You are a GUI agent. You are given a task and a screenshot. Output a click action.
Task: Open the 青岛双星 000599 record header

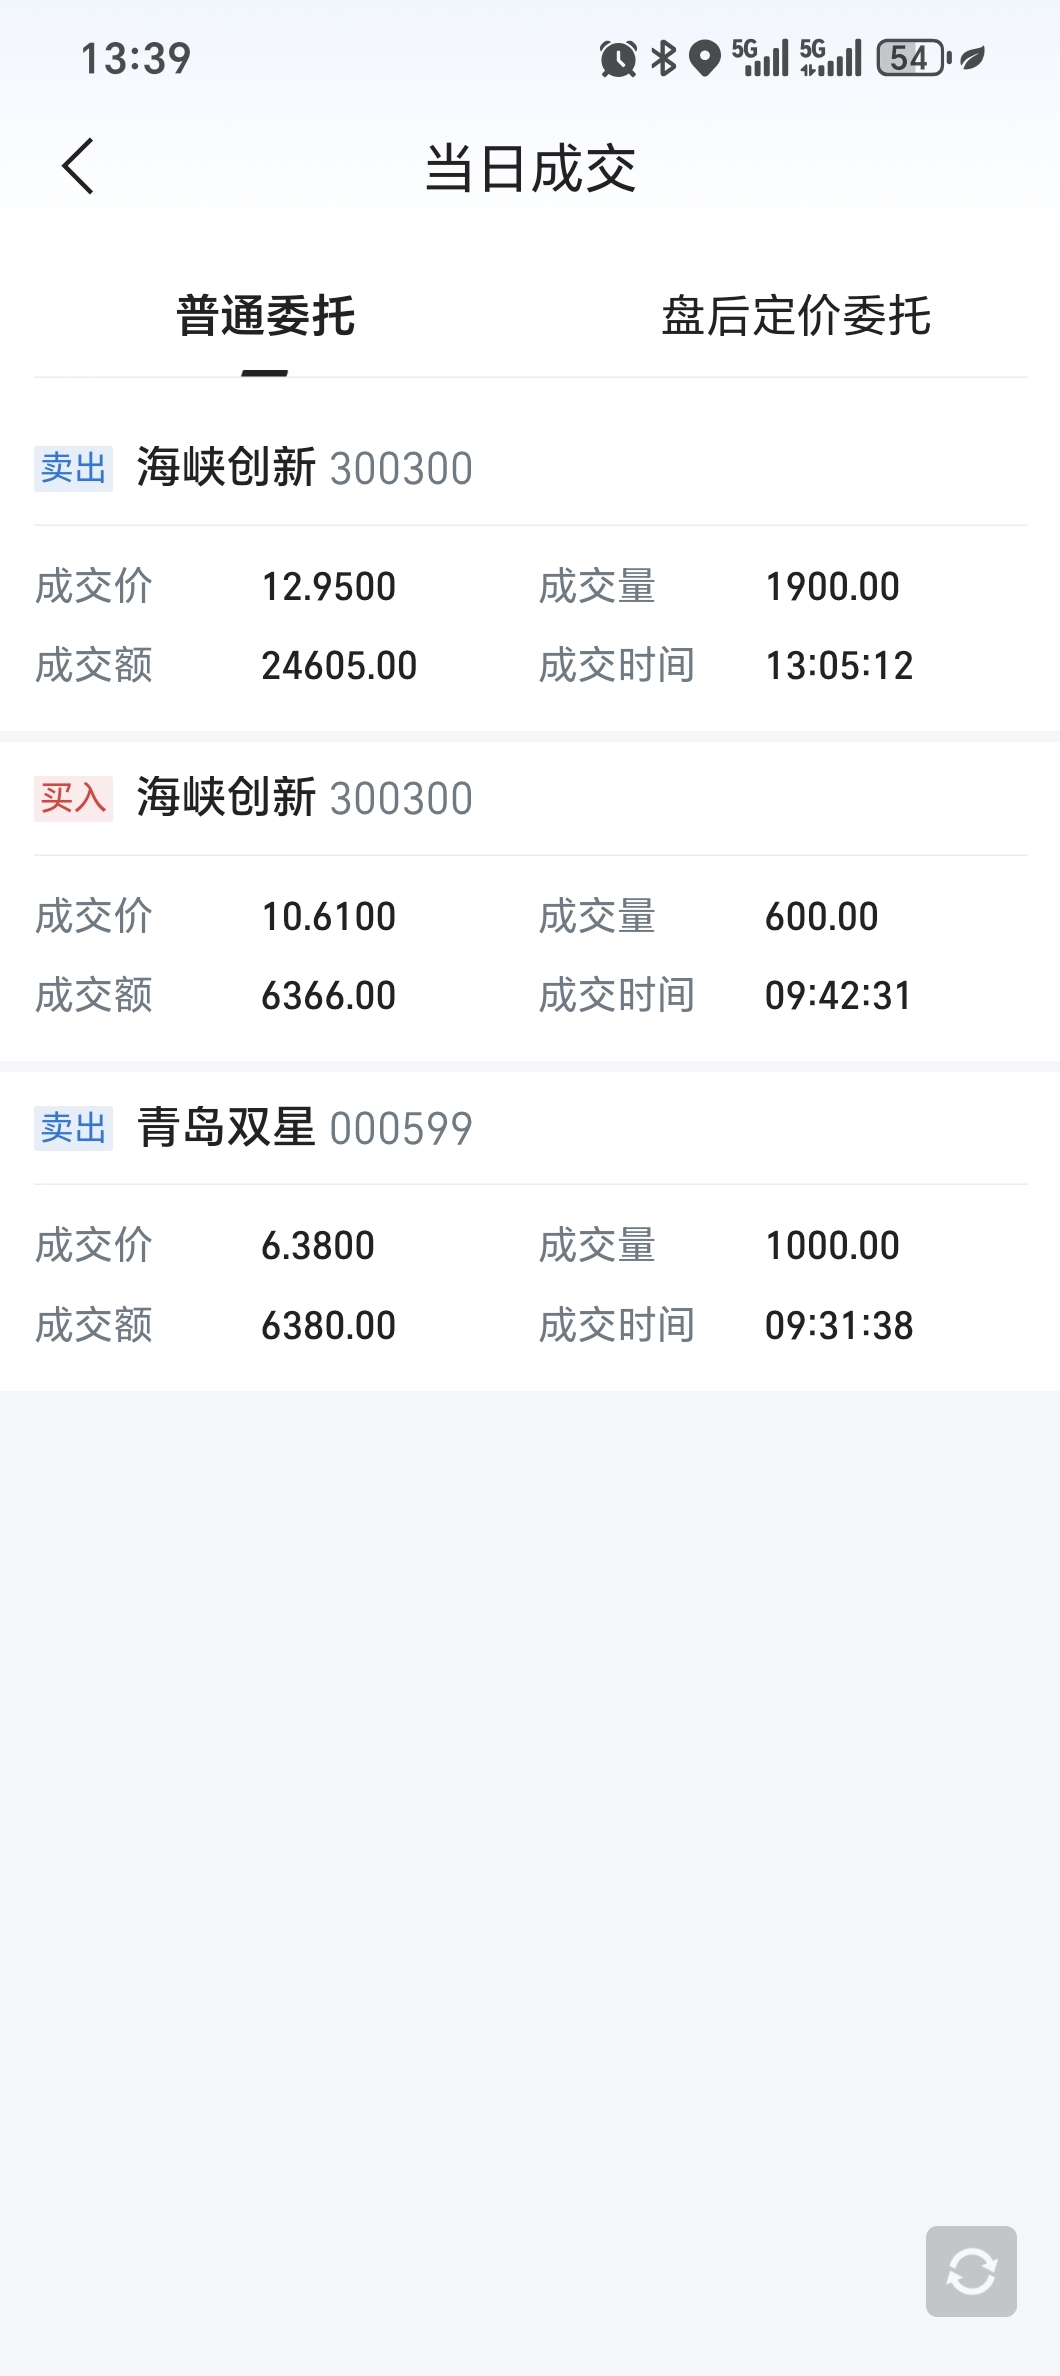(304, 1128)
